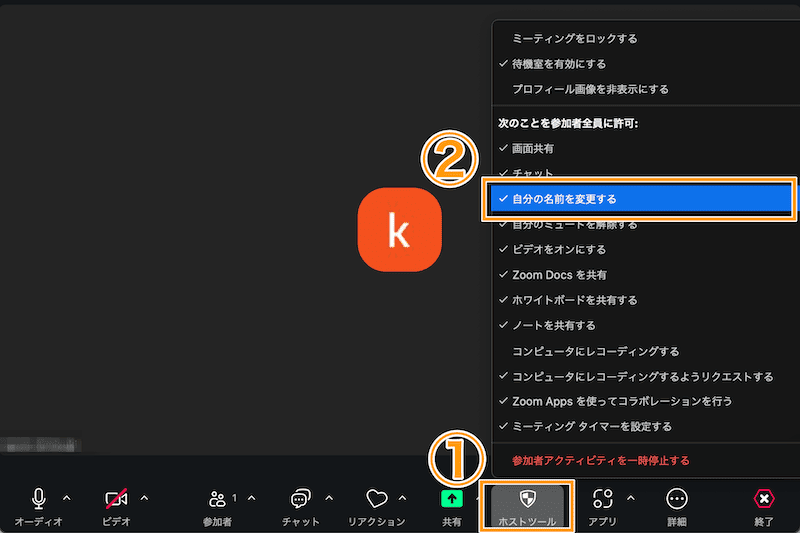Expand video options chevron next to camera
Viewport: 800px width, 533px height.
click(145, 497)
